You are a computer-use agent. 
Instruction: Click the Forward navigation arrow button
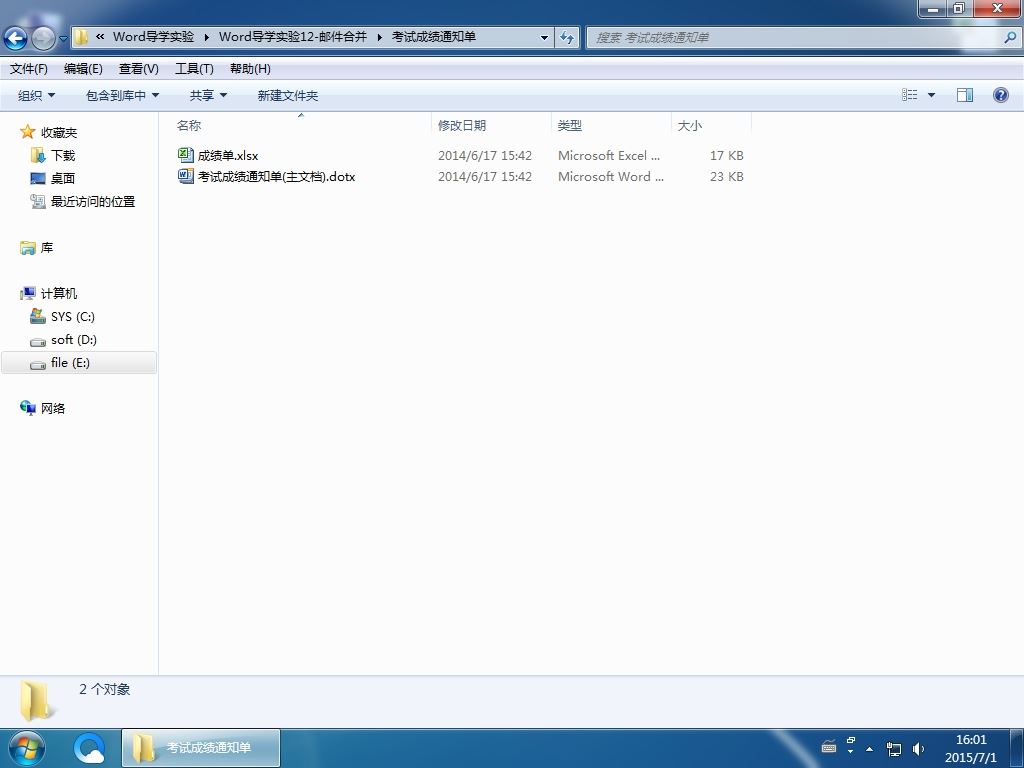coord(43,38)
